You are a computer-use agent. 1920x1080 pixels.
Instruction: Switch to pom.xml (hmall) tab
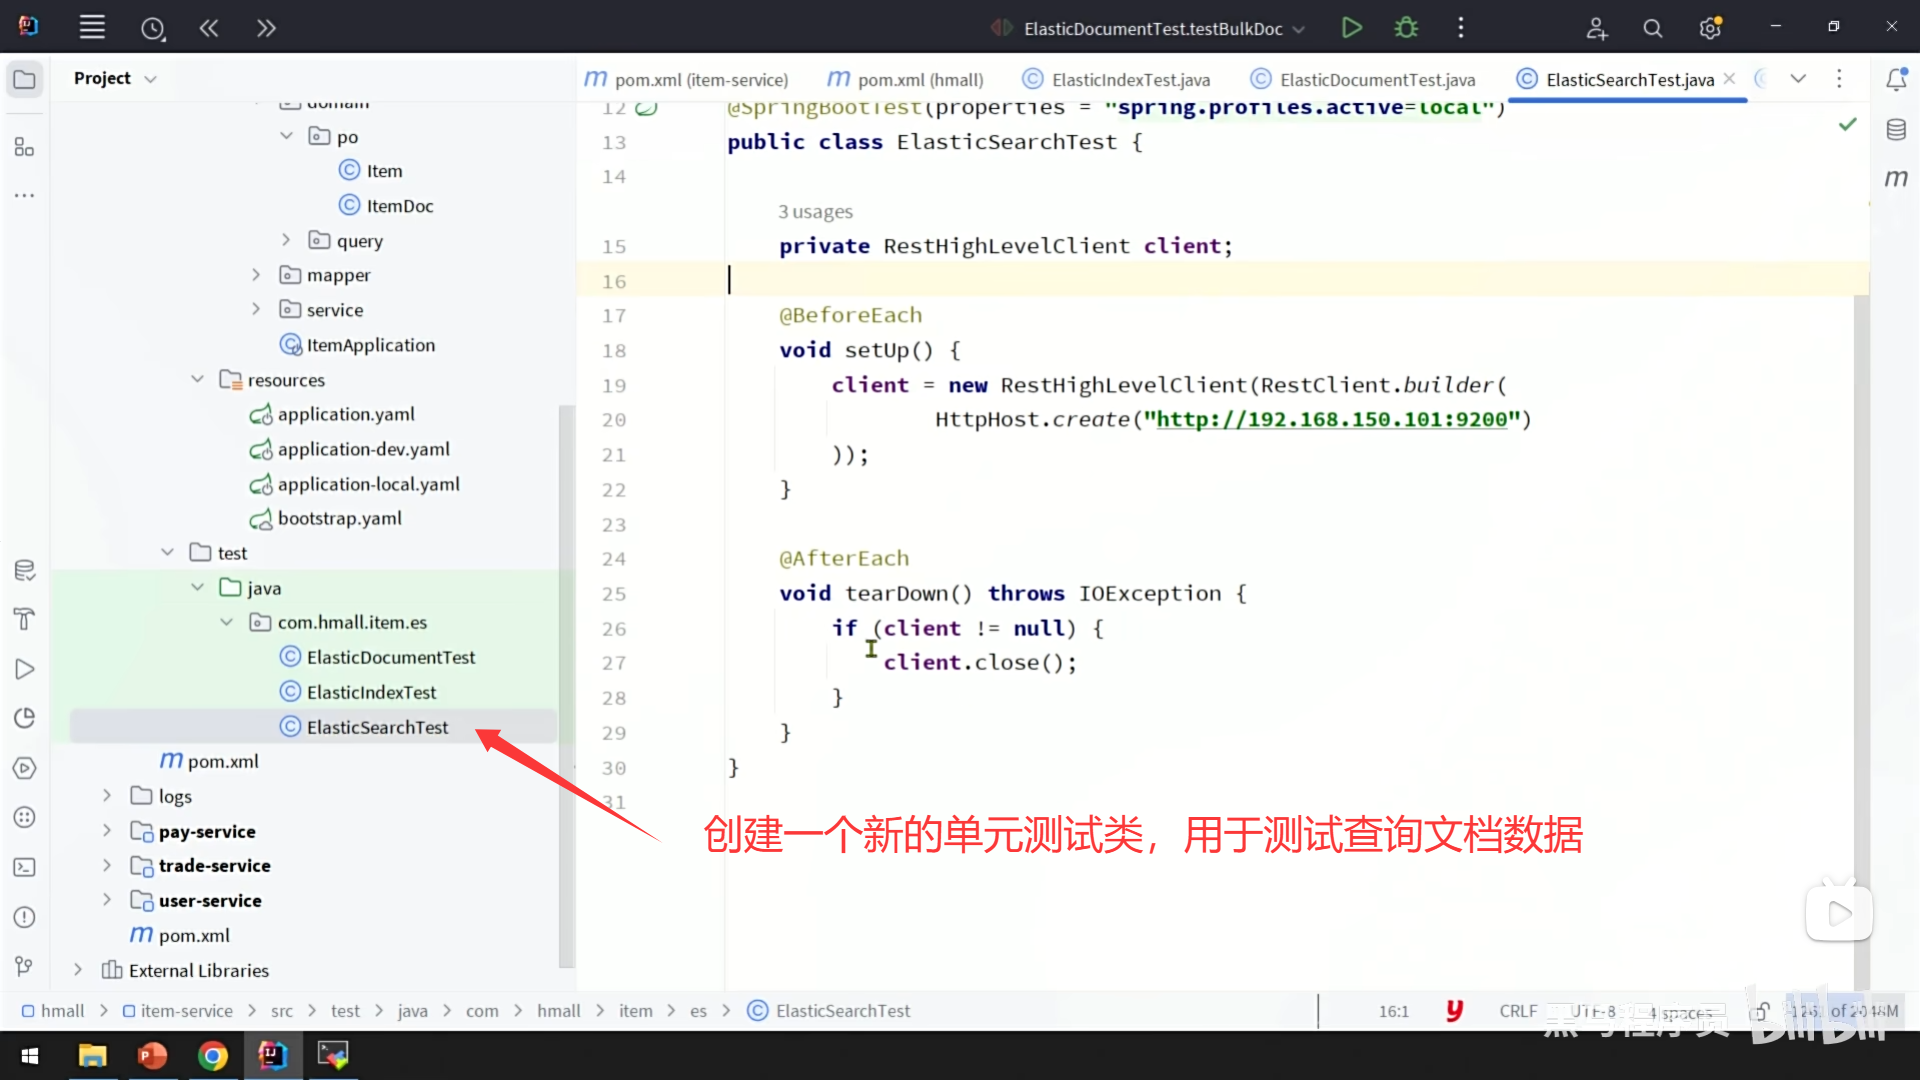click(x=920, y=80)
